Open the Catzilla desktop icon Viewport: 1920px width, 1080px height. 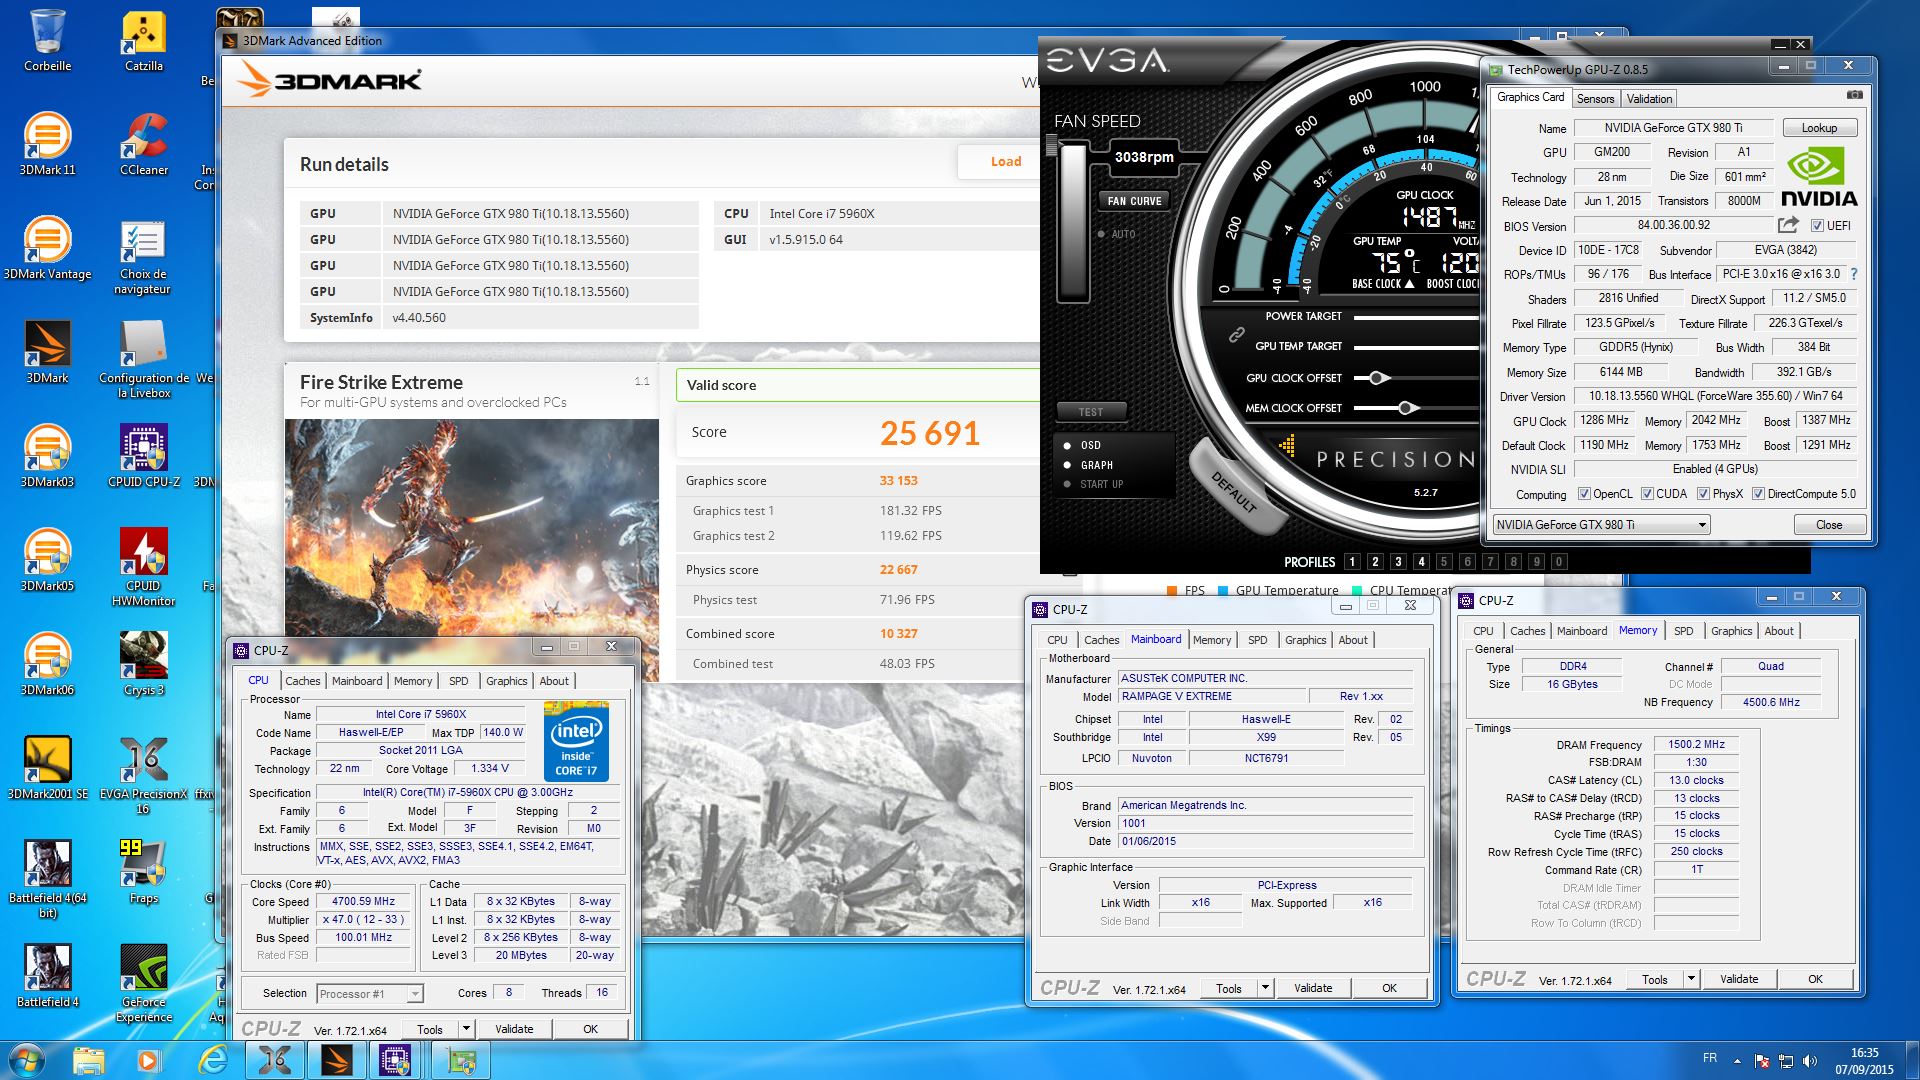pos(143,41)
